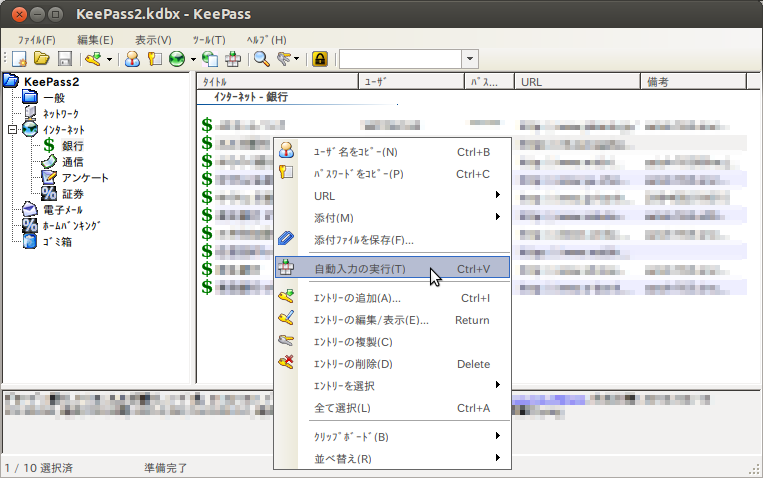Screen dimensions: 763x478
Task: Click the window resize grip in status bar
Action: pos(754,470)
